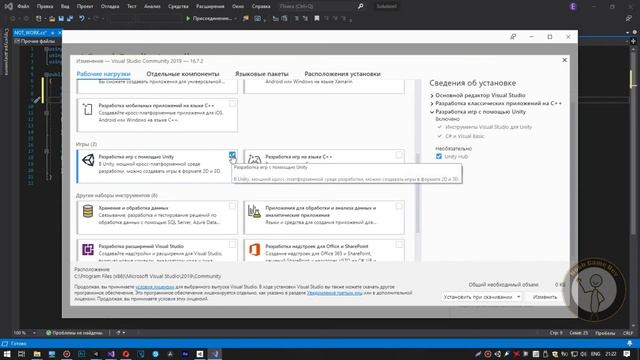Screen dimensions: 640x360
Task: Expand the classic C++ applications details node
Action: [432, 103]
